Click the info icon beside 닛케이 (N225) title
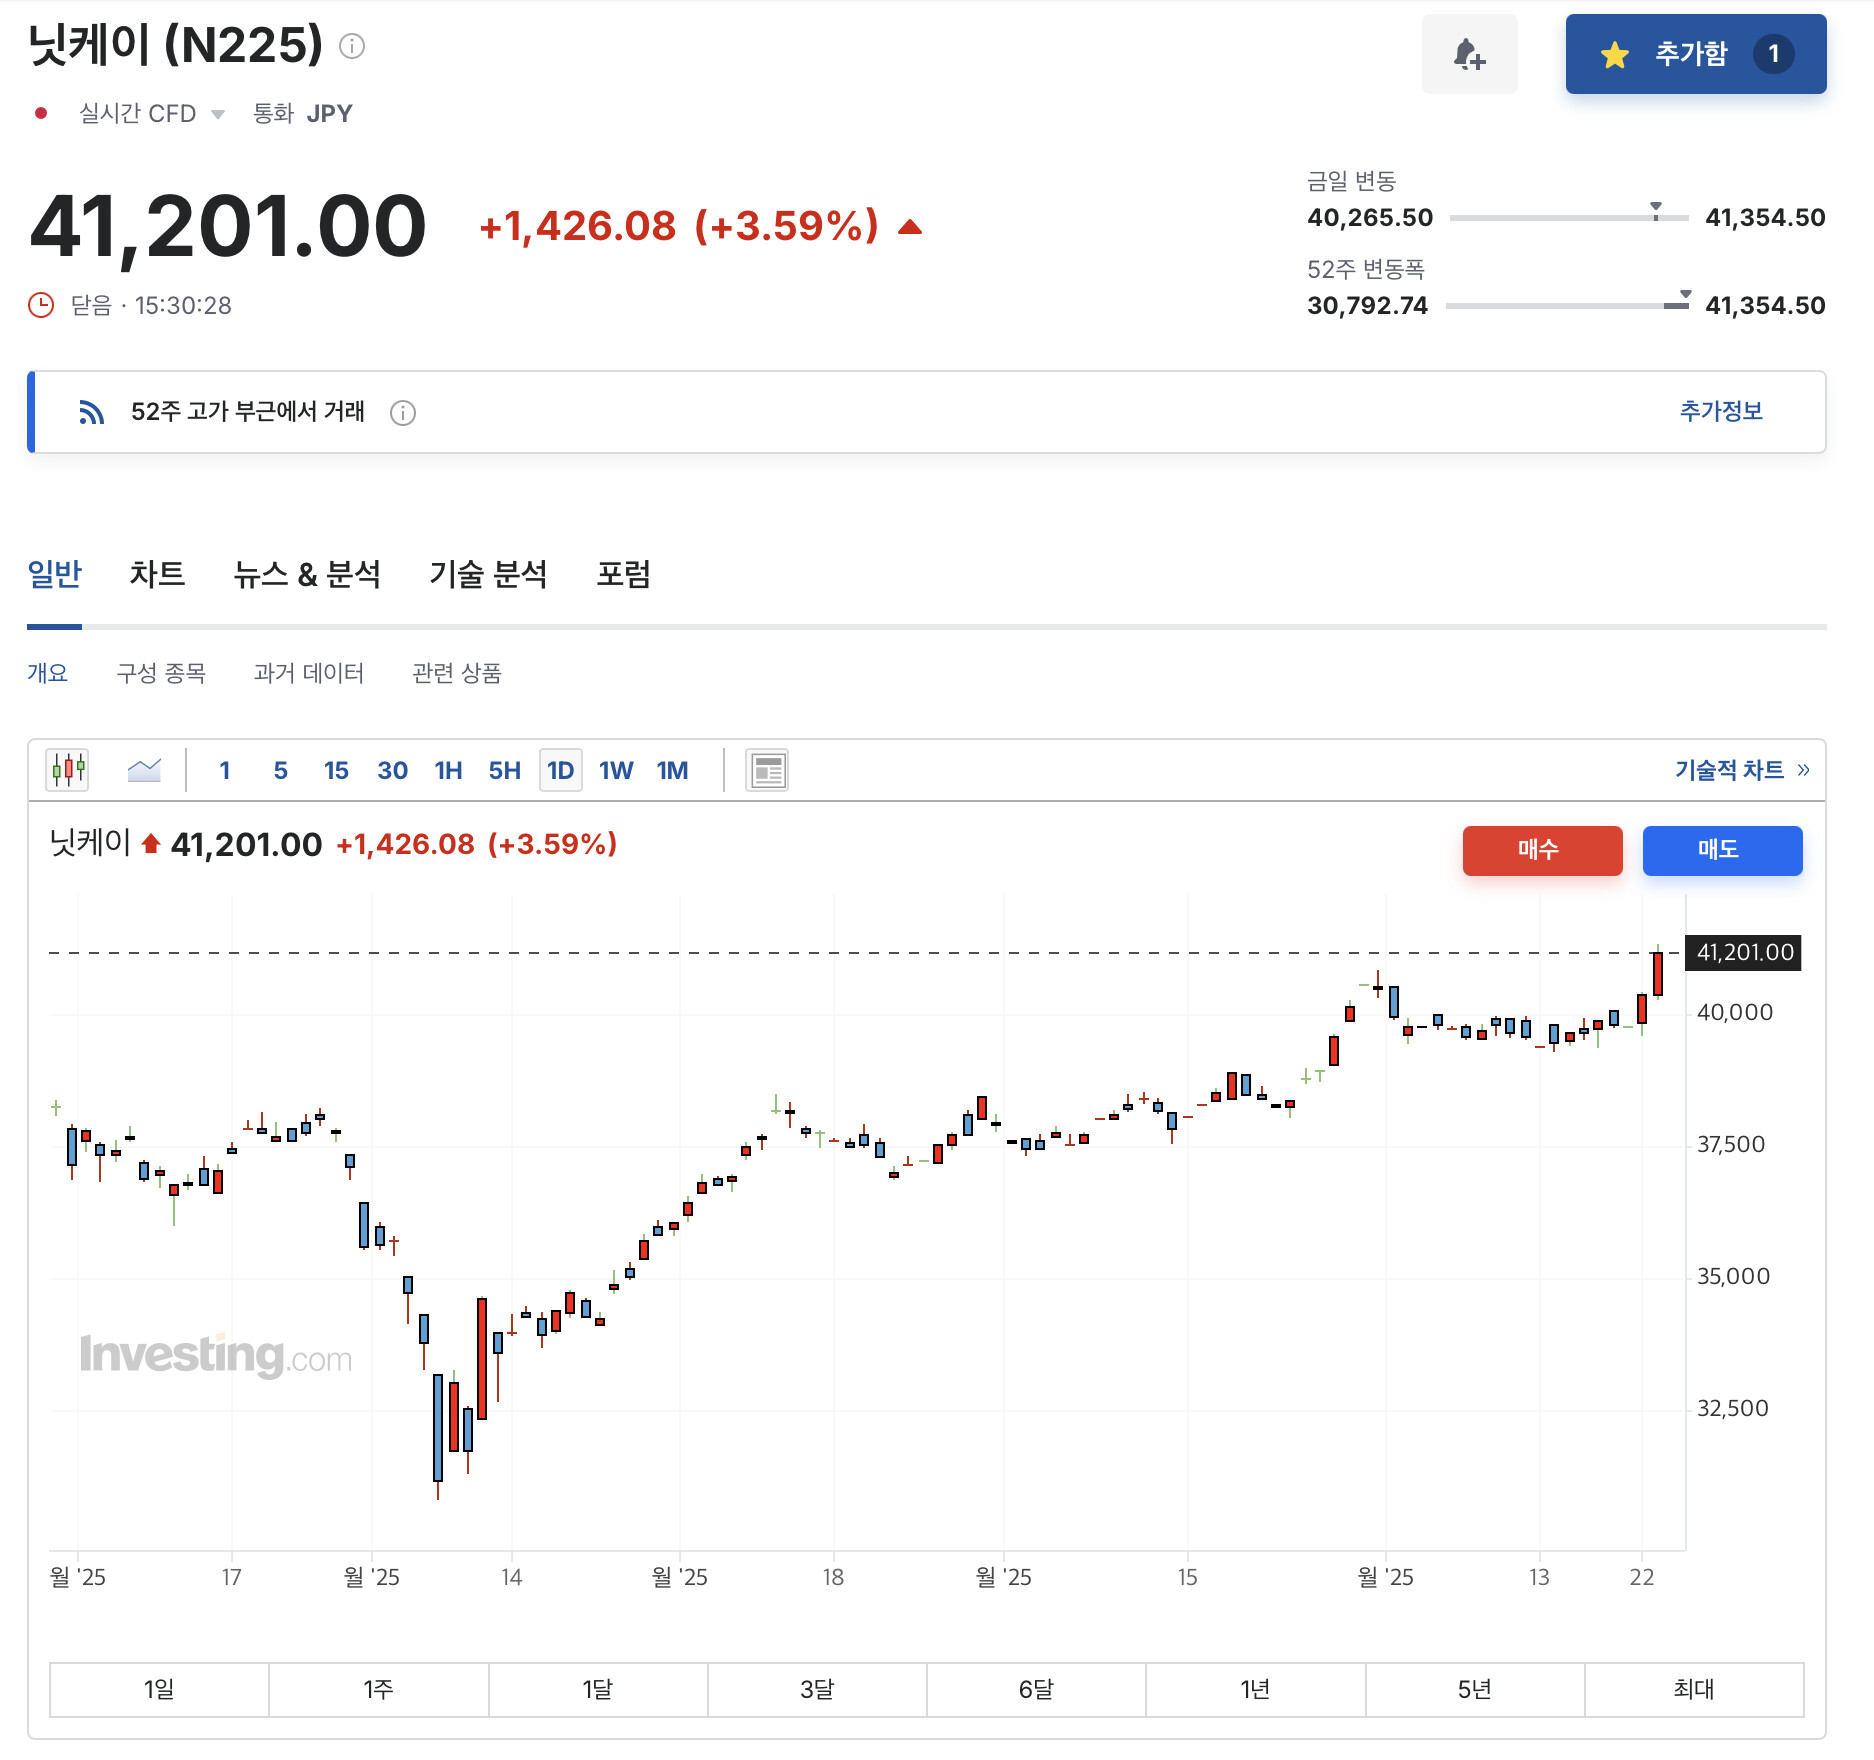The image size is (1874, 1760). 352,46
